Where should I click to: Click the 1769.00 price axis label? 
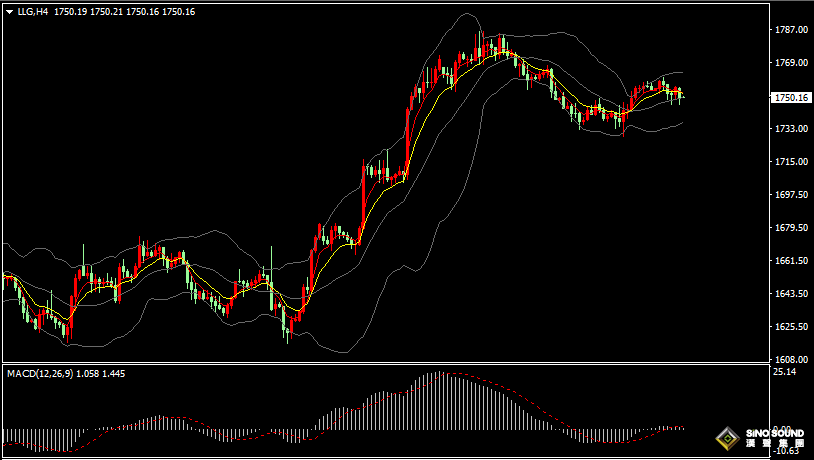click(791, 63)
